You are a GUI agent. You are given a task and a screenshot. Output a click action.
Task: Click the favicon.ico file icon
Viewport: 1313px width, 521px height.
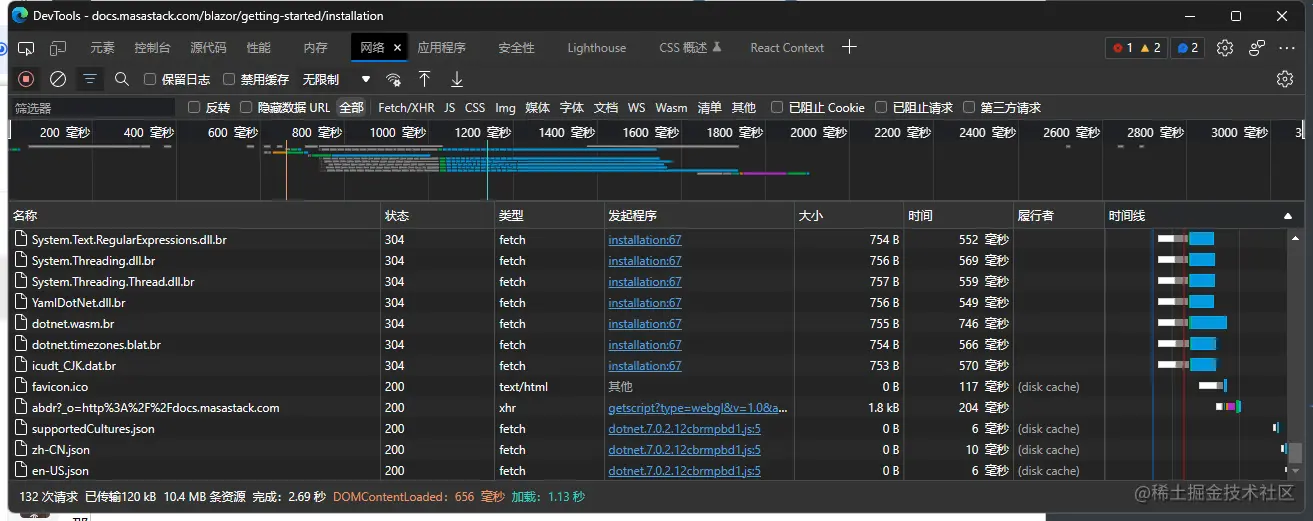tap(22, 387)
